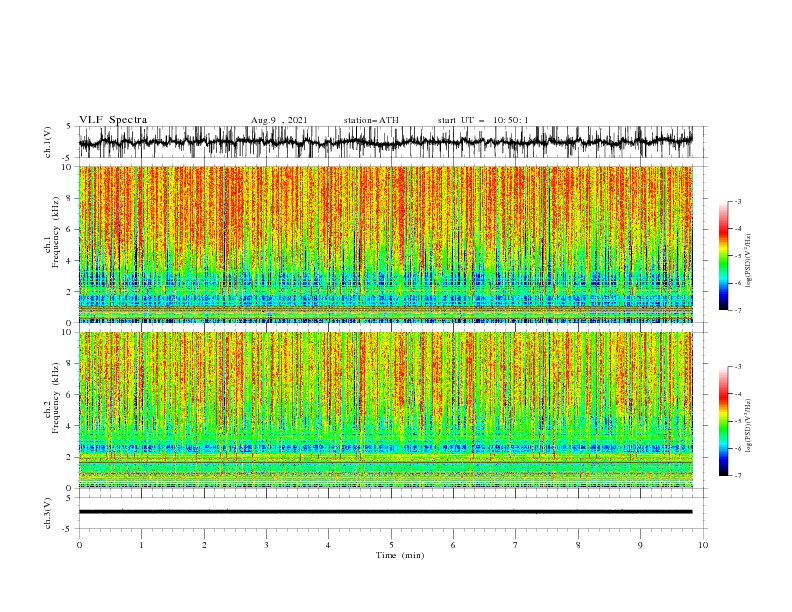792x612 pixels.
Task: Click the 5 tick label on ch.3(V) axis
Action: [x=69, y=498]
